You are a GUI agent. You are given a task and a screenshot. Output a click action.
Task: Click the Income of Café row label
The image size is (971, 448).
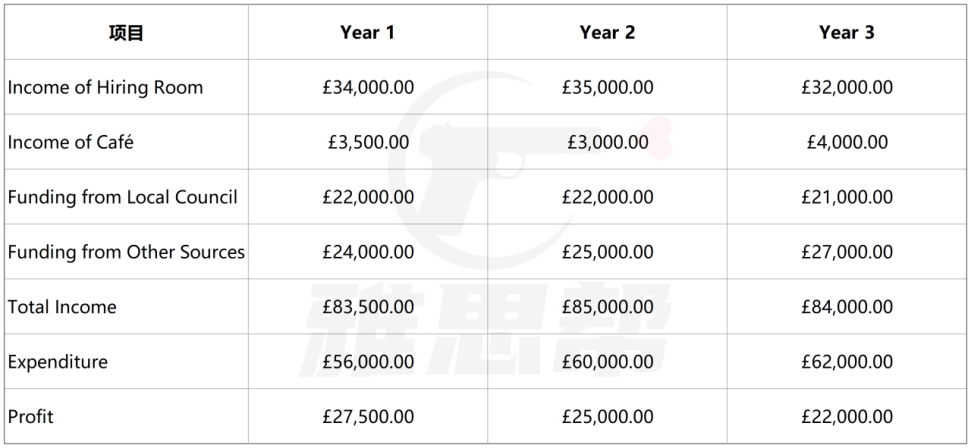click(x=71, y=143)
